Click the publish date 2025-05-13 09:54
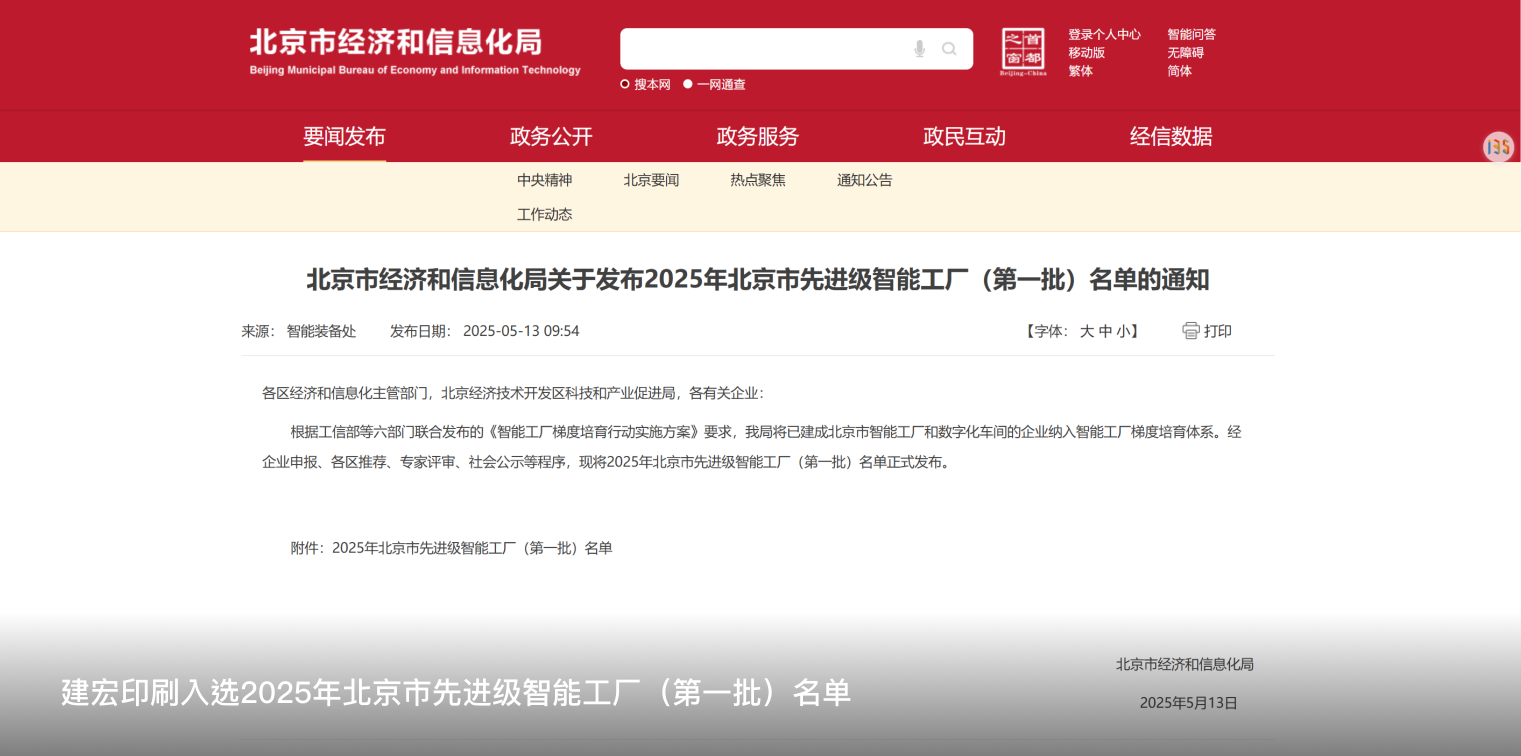1521x756 pixels. tap(521, 331)
